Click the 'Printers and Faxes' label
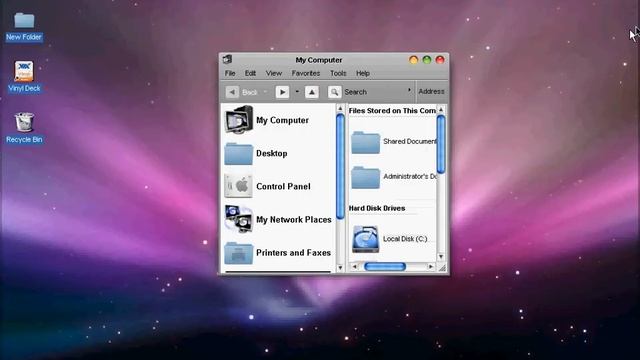 click(293, 253)
